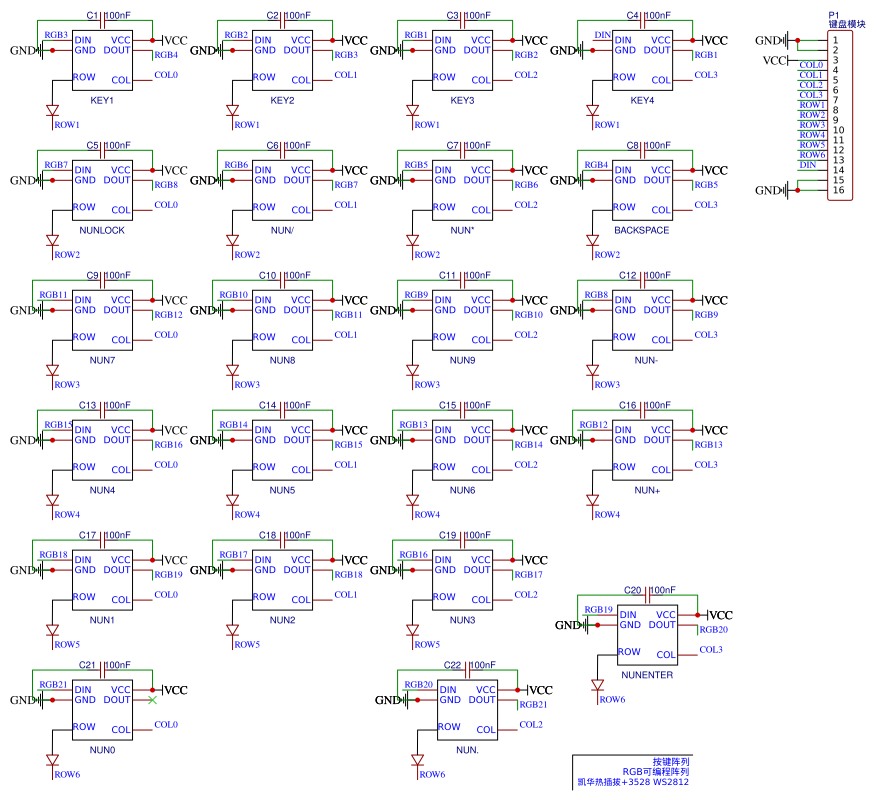Image resolution: width=876 pixels, height=800 pixels.
Task: Select the diode symbol below the NUNENTER block
Action: (597, 686)
